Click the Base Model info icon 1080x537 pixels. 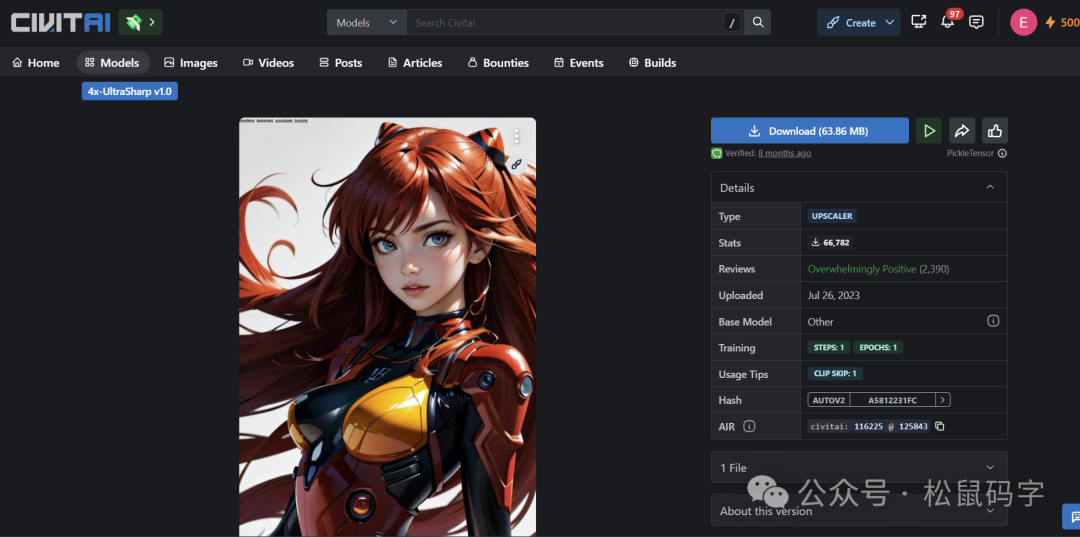[x=993, y=321]
